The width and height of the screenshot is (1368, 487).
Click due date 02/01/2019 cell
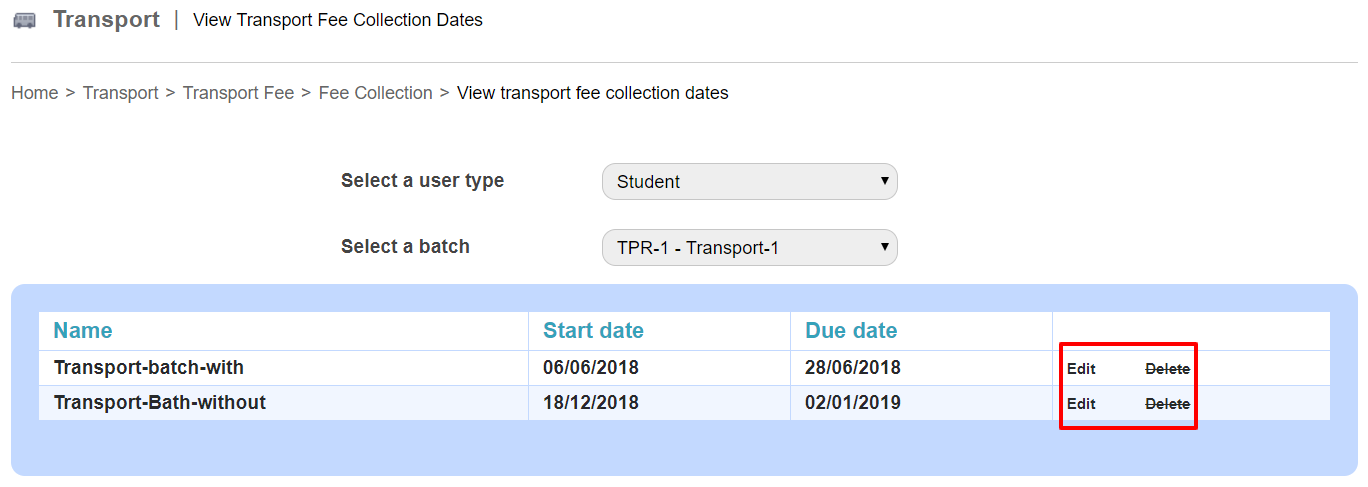coord(853,403)
